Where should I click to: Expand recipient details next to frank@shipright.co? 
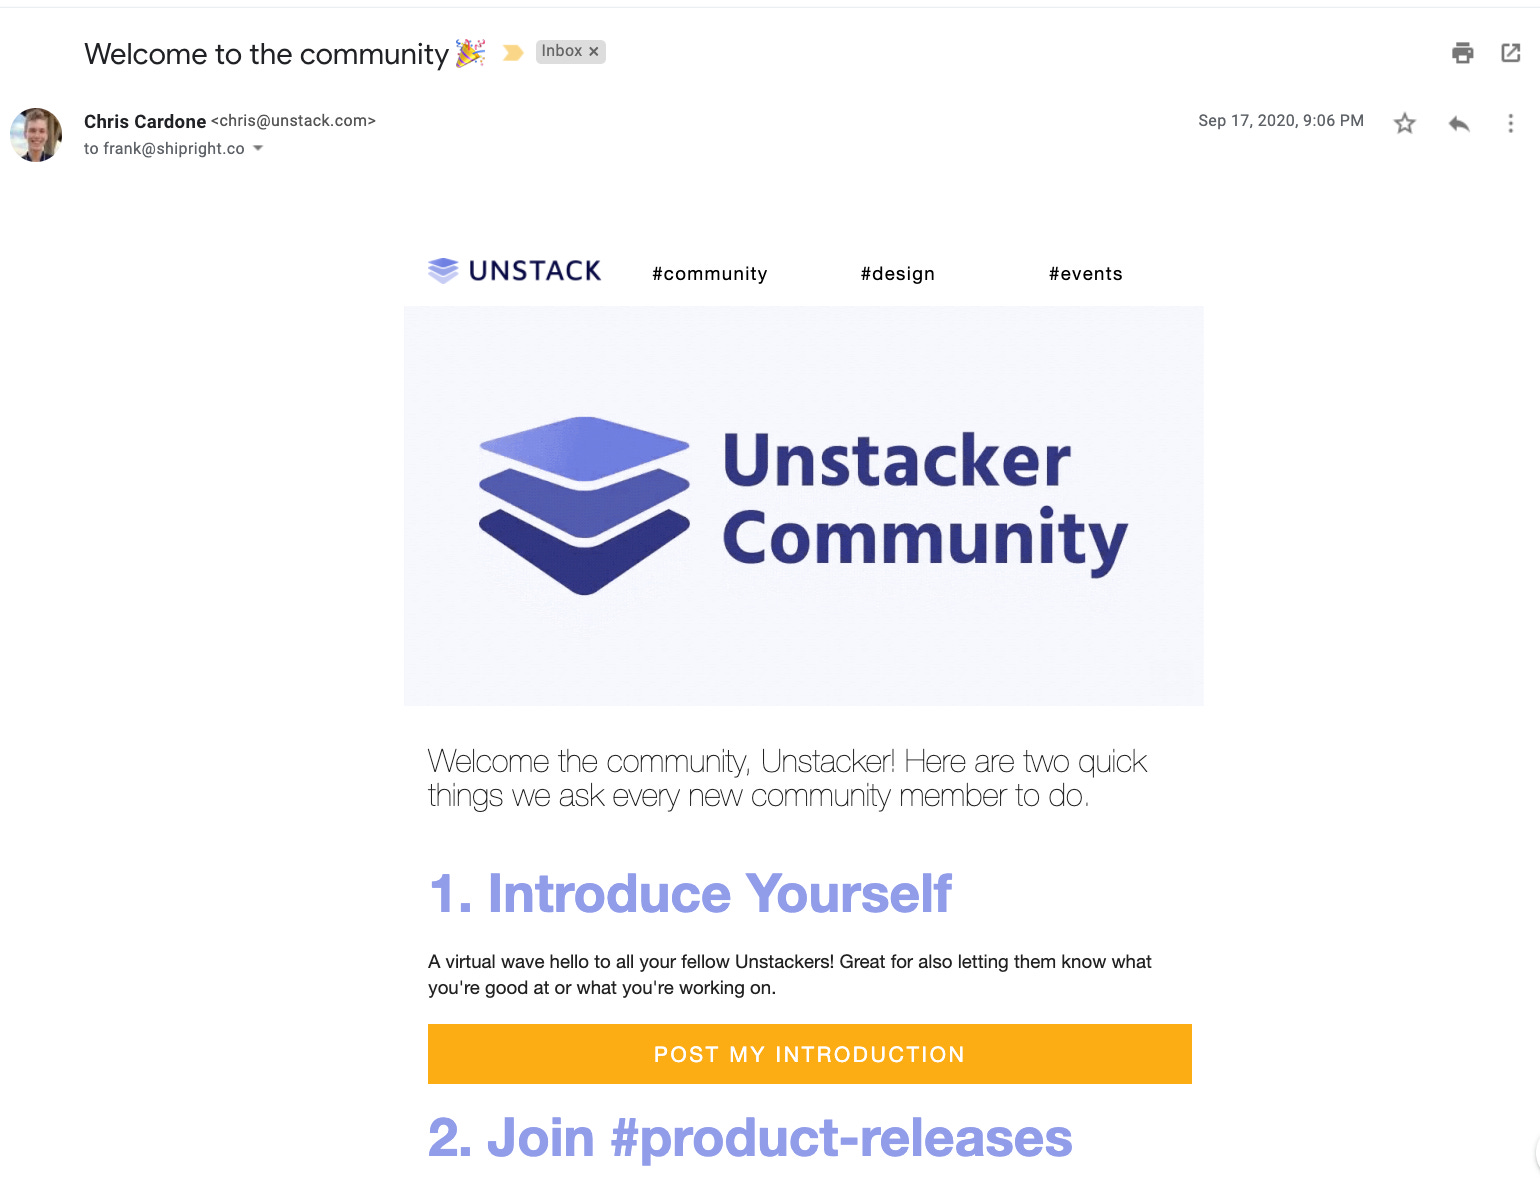258,148
